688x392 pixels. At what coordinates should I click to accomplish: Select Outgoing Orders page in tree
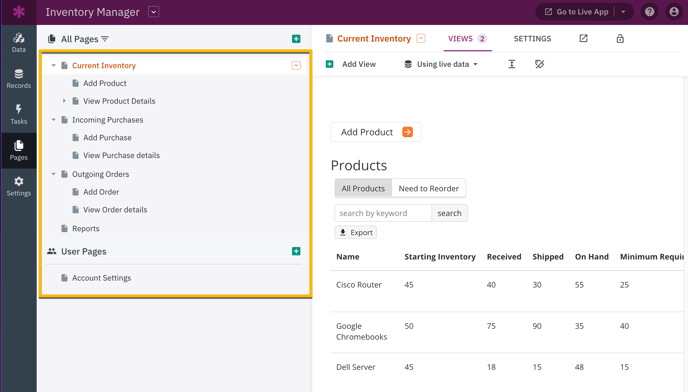pyautogui.click(x=100, y=174)
